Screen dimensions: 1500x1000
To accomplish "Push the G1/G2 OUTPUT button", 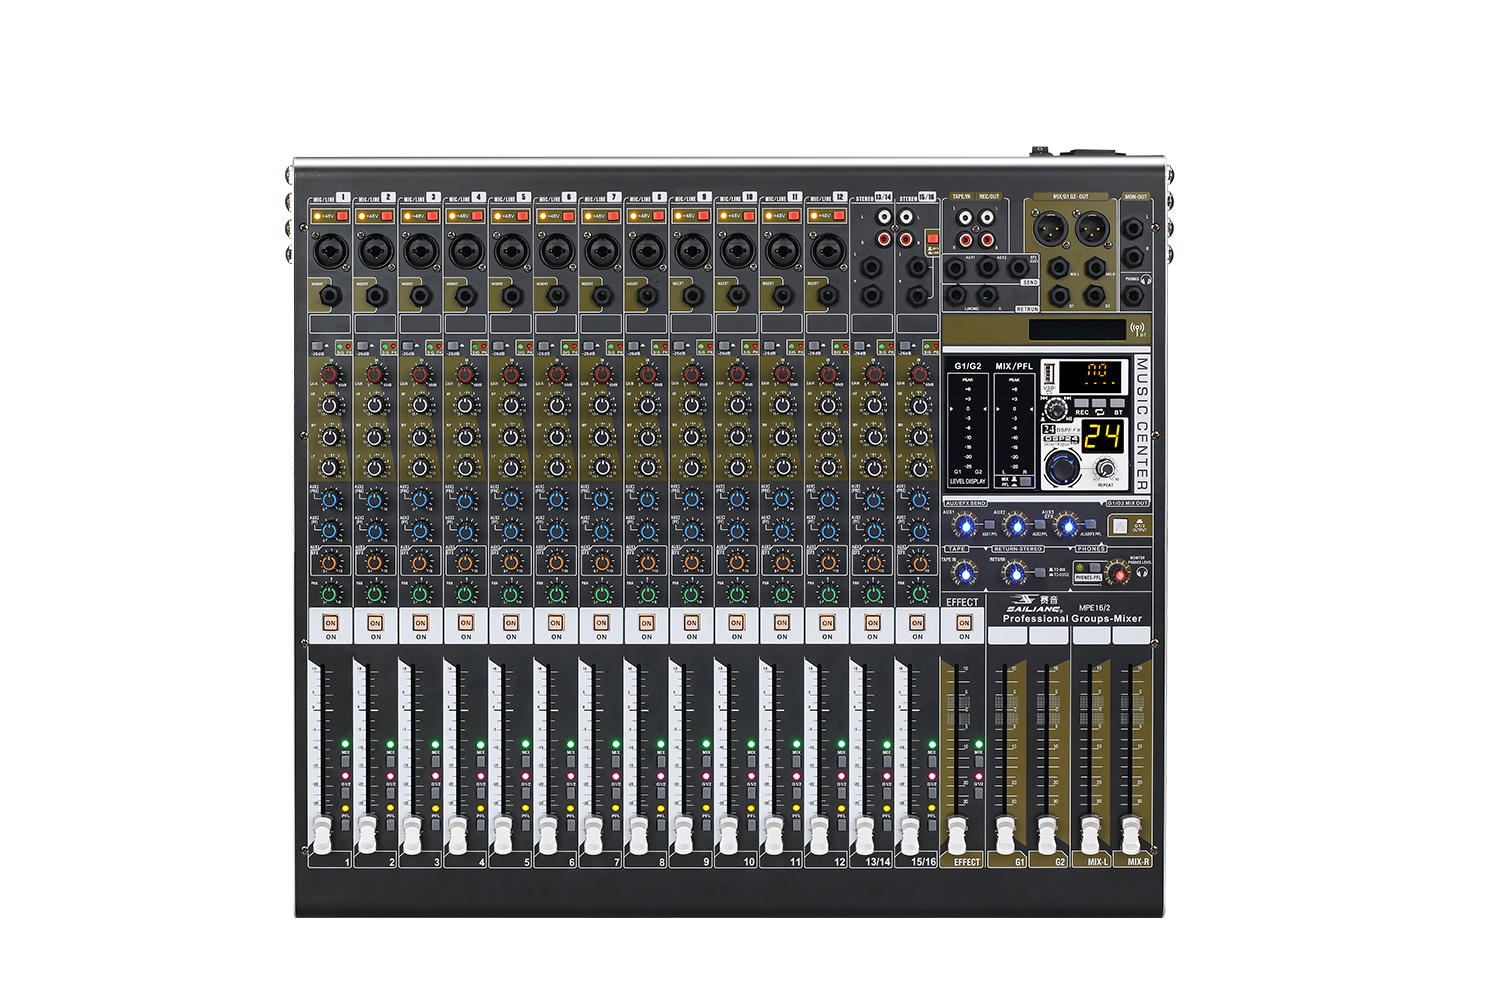I will (x=1120, y=525).
